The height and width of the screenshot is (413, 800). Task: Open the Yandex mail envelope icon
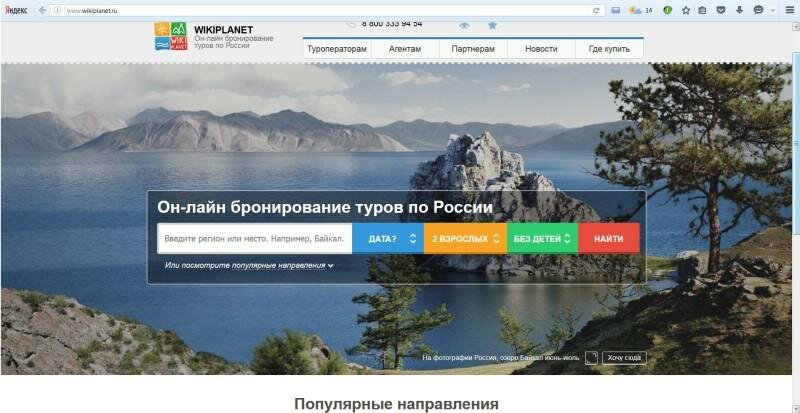coord(616,10)
